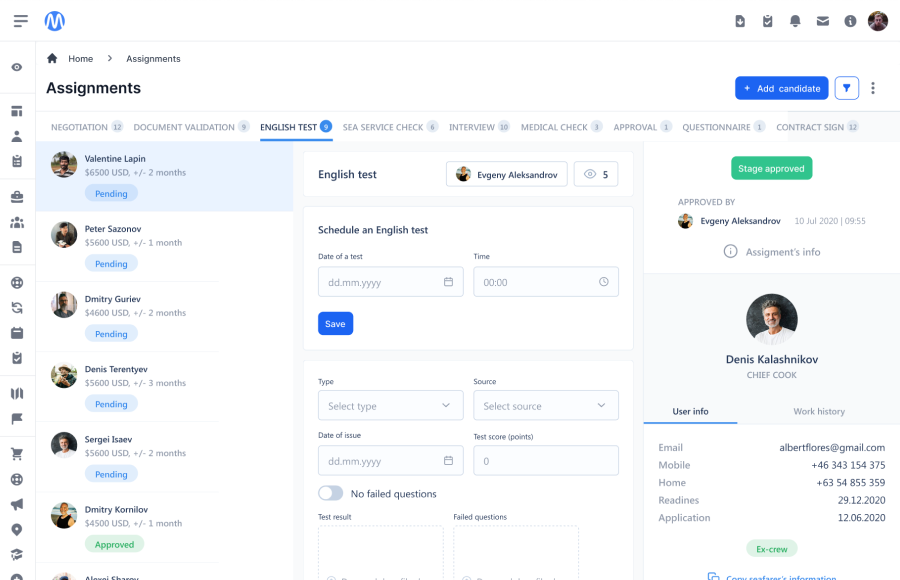Open the user profile avatar in the header
900x580 pixels.
[x=878, y=21]
